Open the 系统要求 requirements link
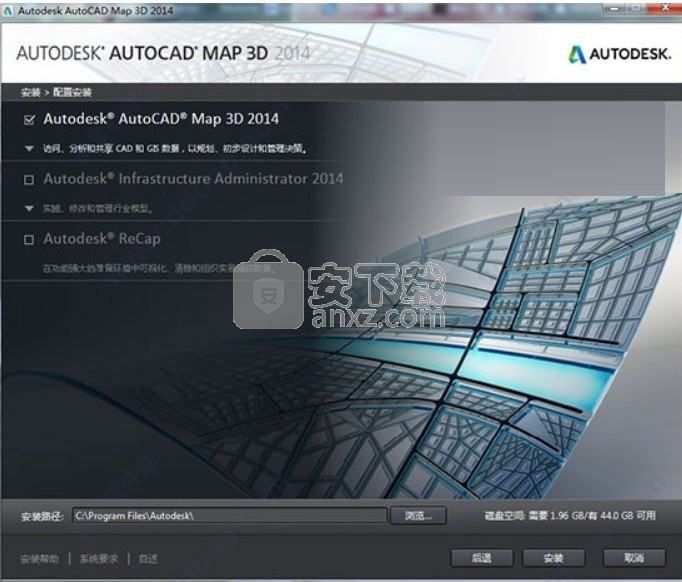 [x=99, y=559]
